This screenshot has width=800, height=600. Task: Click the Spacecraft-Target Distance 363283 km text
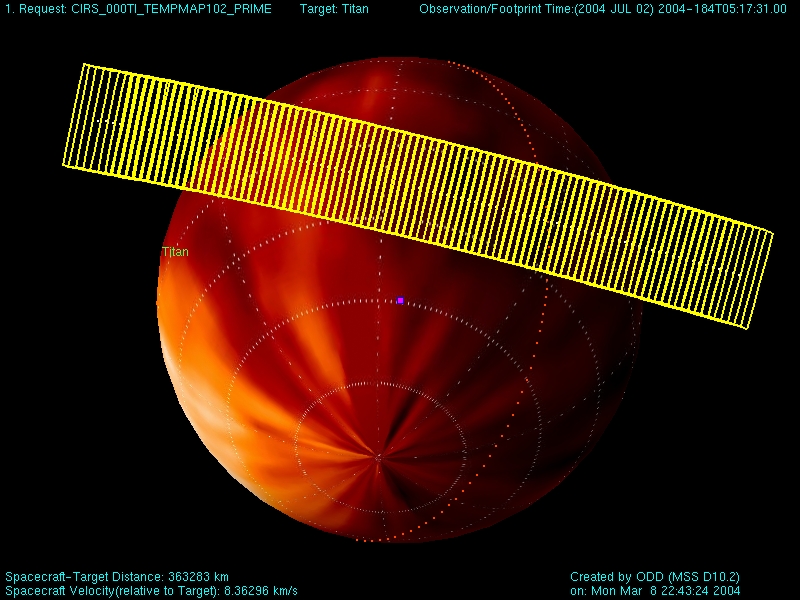click(117, 577)
